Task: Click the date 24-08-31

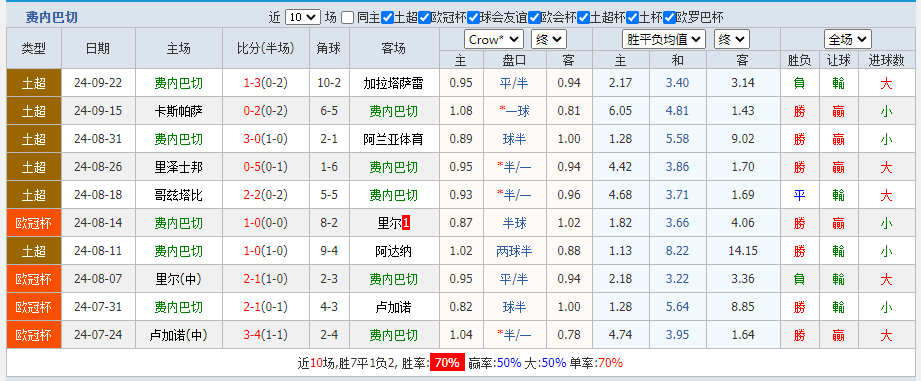Action: pos(98,139)
